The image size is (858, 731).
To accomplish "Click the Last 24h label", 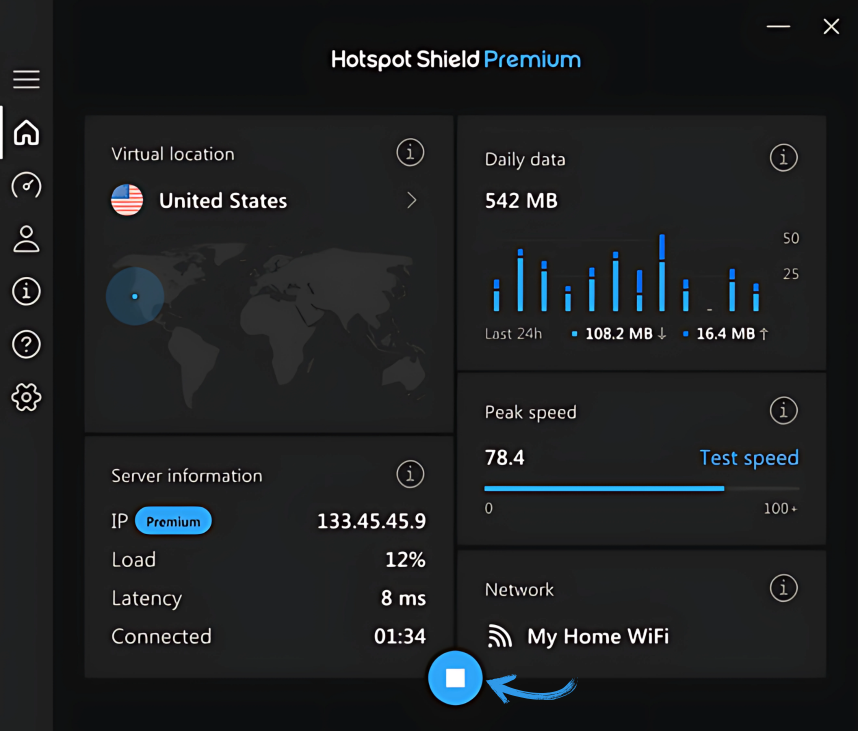I will point(513,334).
